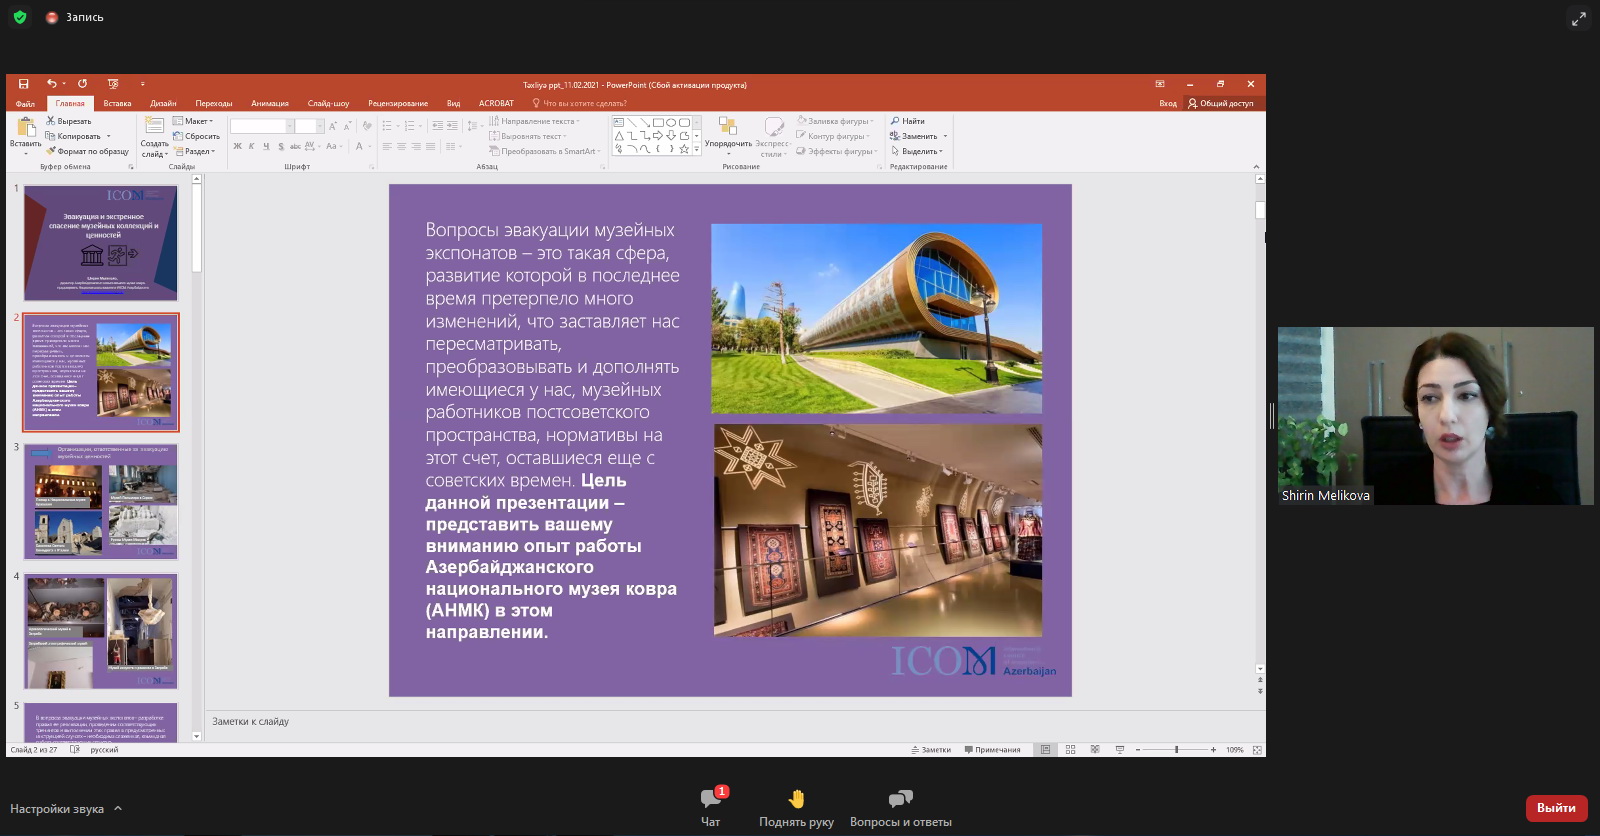The width and height of the screenshot is (1600, 836).
Task: Toggle normal view button in status bar
Action: pos(1045,750)
